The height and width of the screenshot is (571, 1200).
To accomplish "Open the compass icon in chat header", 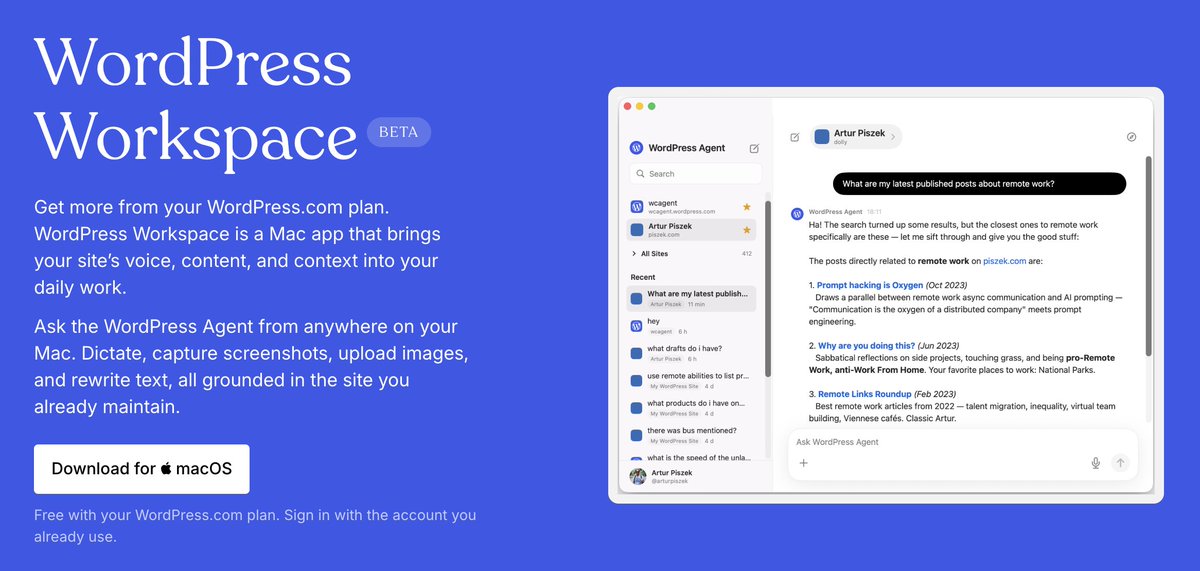I will [1131, 137].
